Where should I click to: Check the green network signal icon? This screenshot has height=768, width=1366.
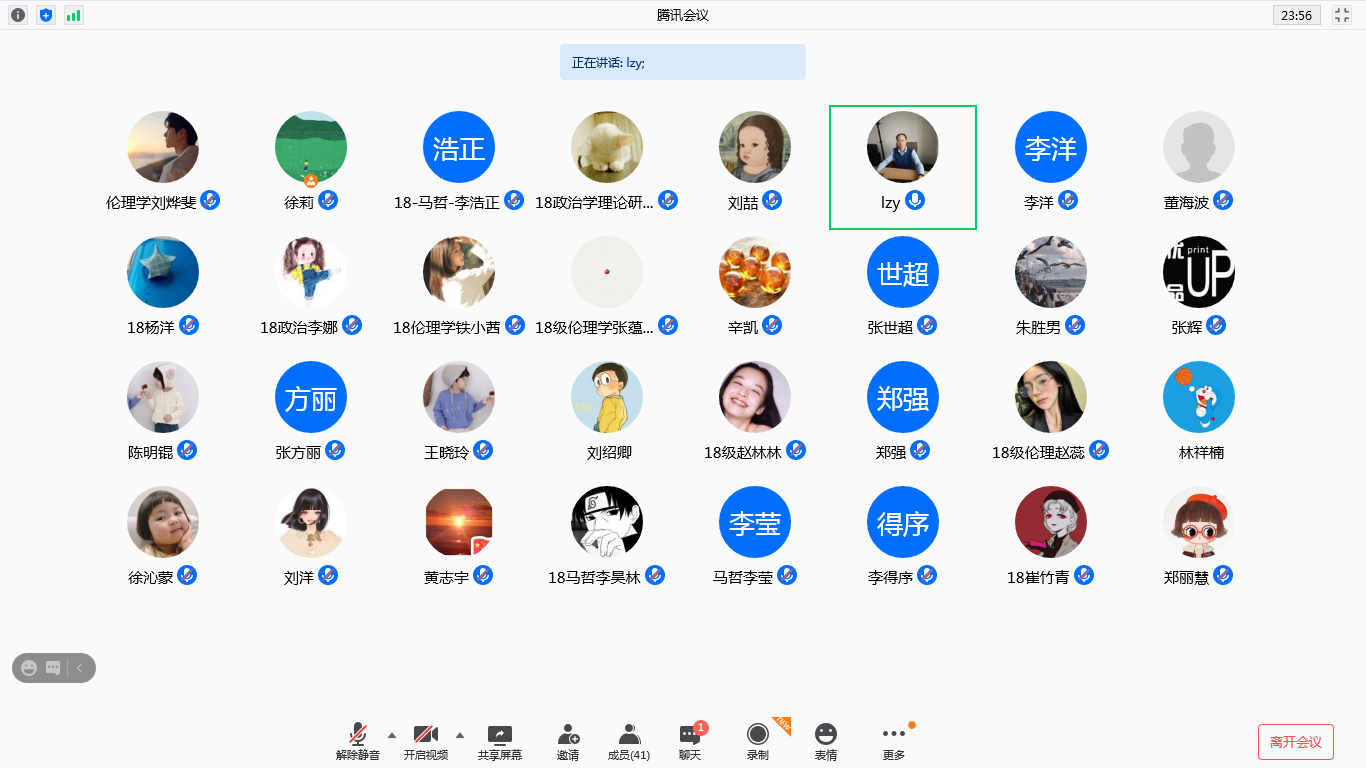tap(74, 15)
